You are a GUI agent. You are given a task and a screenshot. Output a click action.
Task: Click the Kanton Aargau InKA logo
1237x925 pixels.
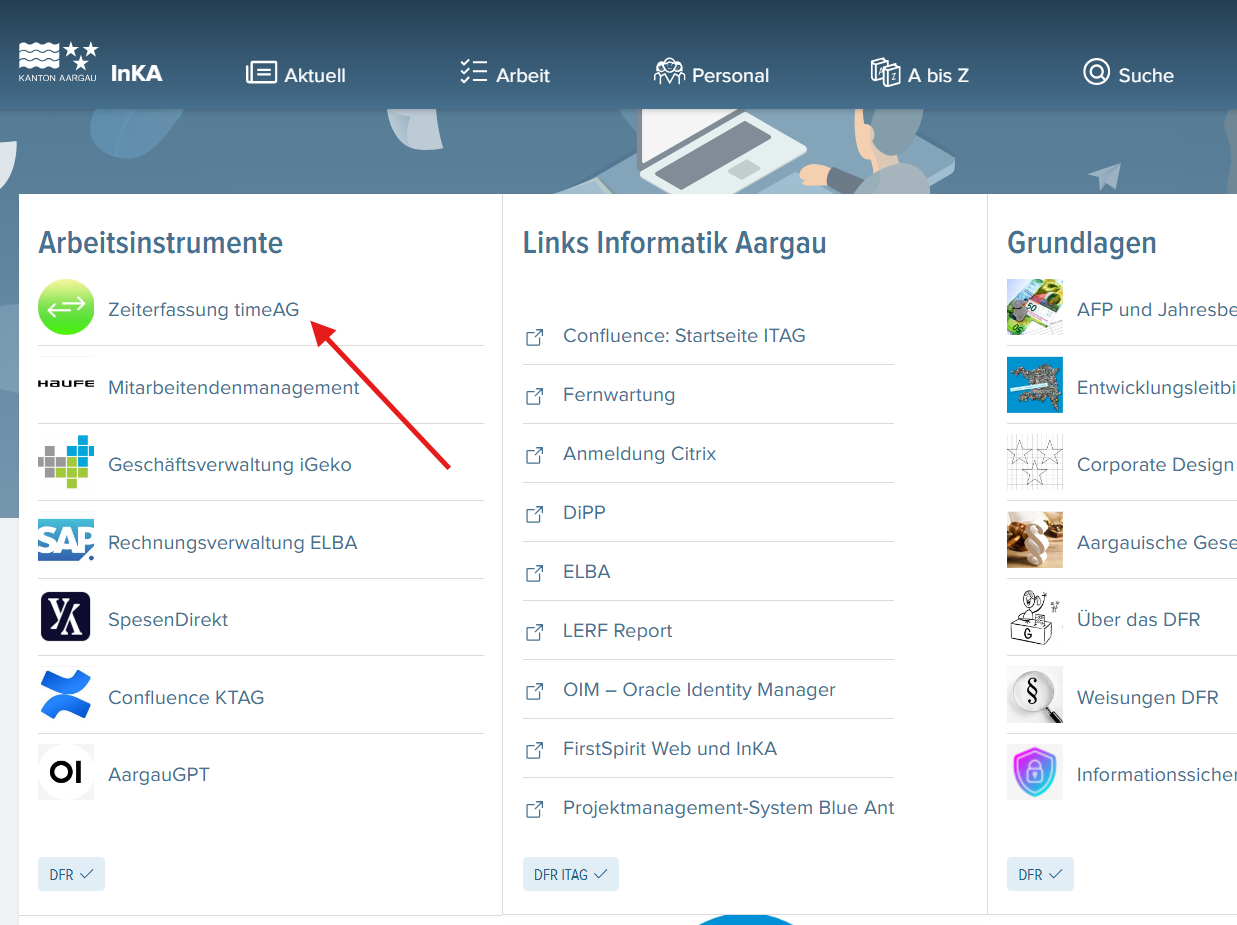click(91, 64)
